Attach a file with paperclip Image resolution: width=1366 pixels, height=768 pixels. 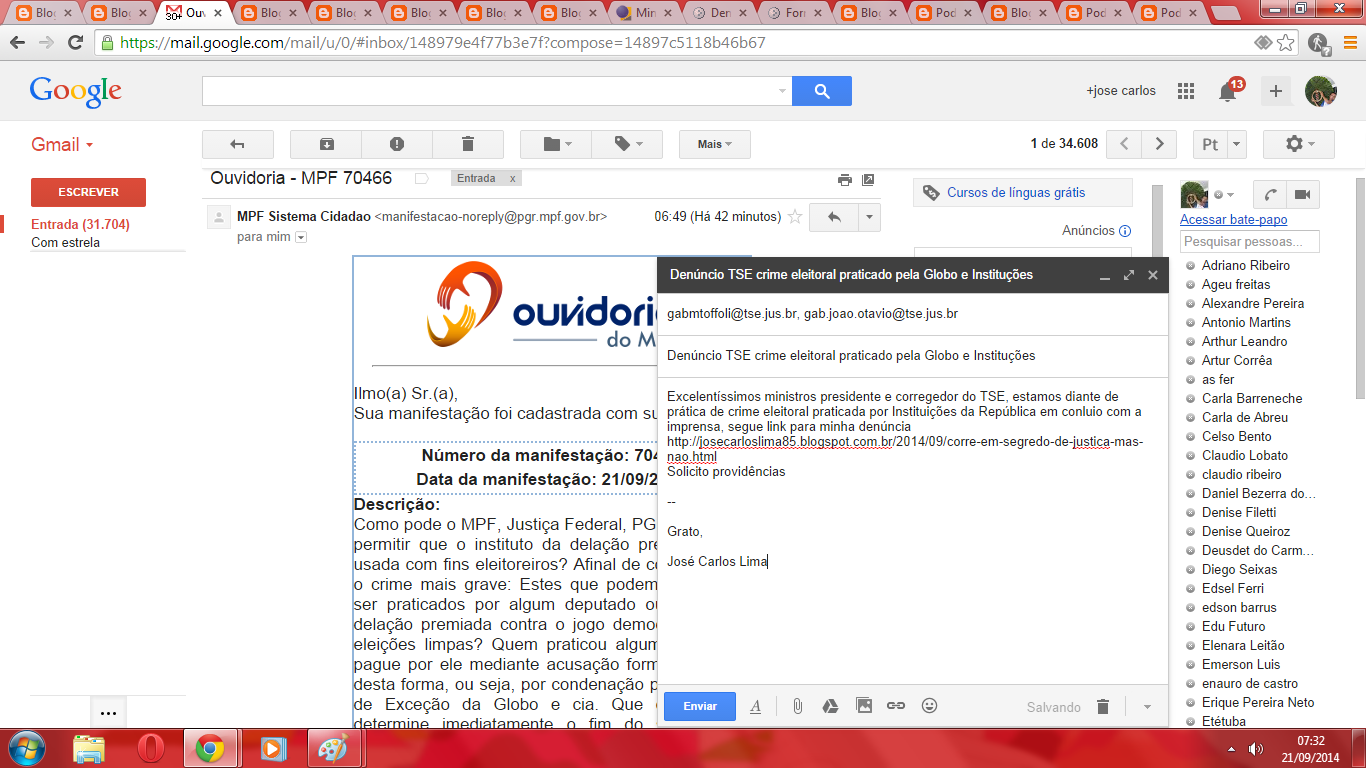797,706
